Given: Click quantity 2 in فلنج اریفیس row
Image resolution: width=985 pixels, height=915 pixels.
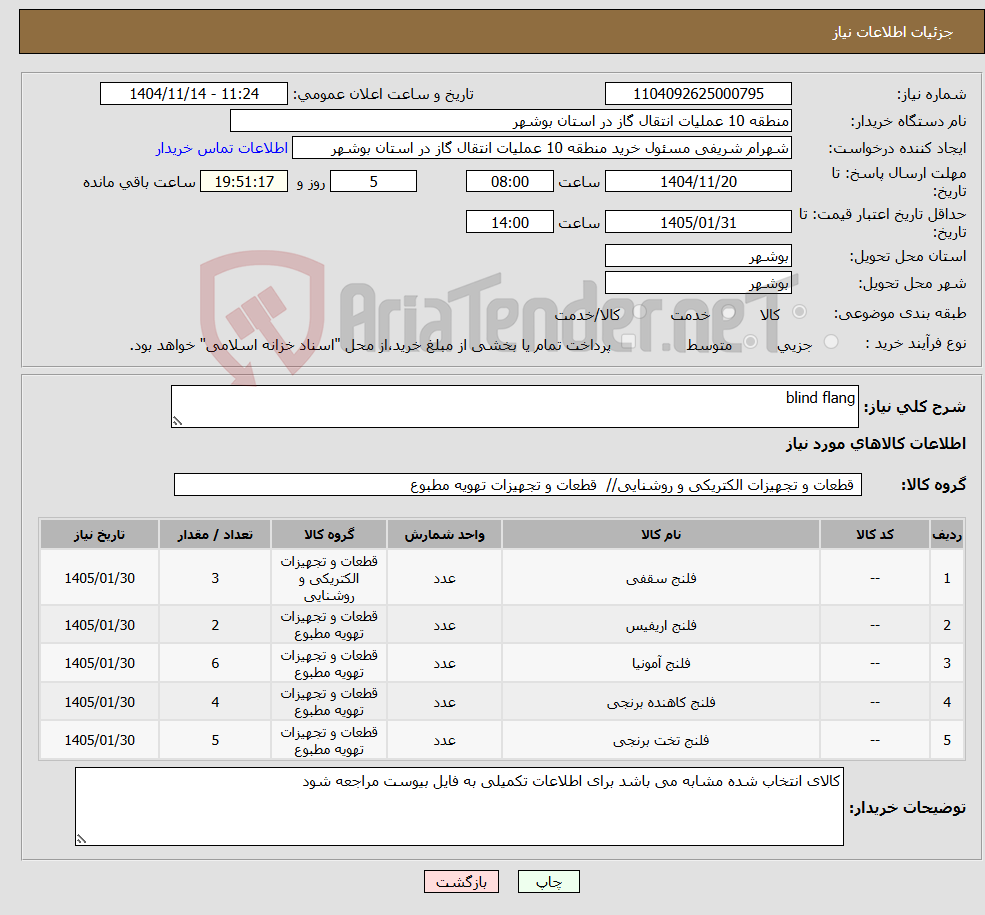Looking at the screenshot, I should point(215,625).
